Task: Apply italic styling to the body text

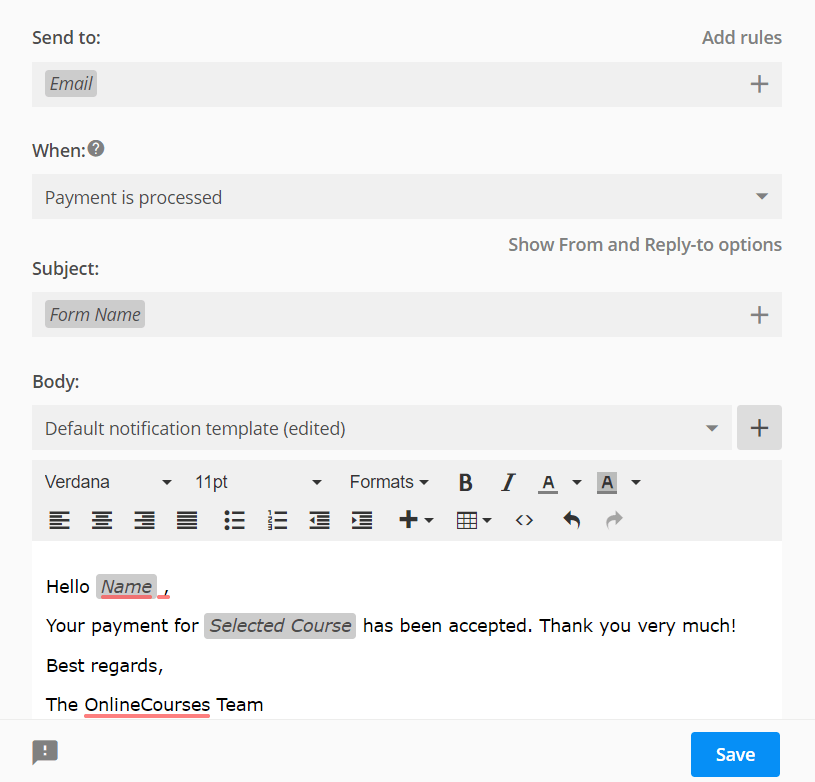Action: pos(508,482)
